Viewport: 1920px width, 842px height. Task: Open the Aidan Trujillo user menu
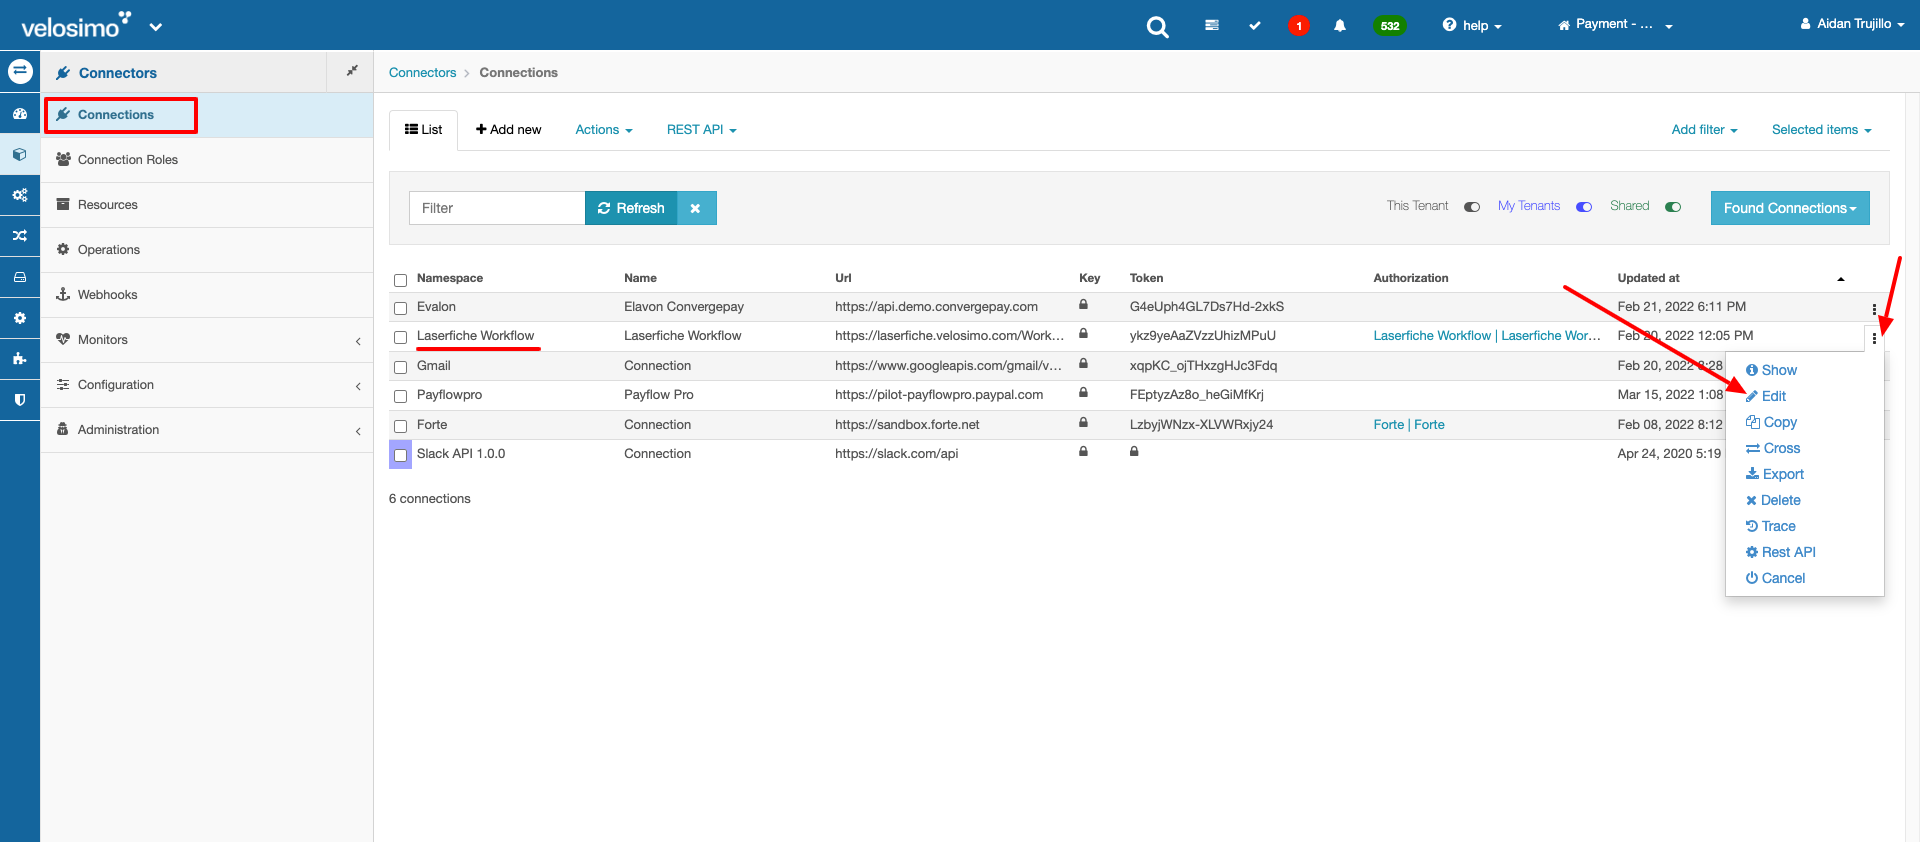1852,24
